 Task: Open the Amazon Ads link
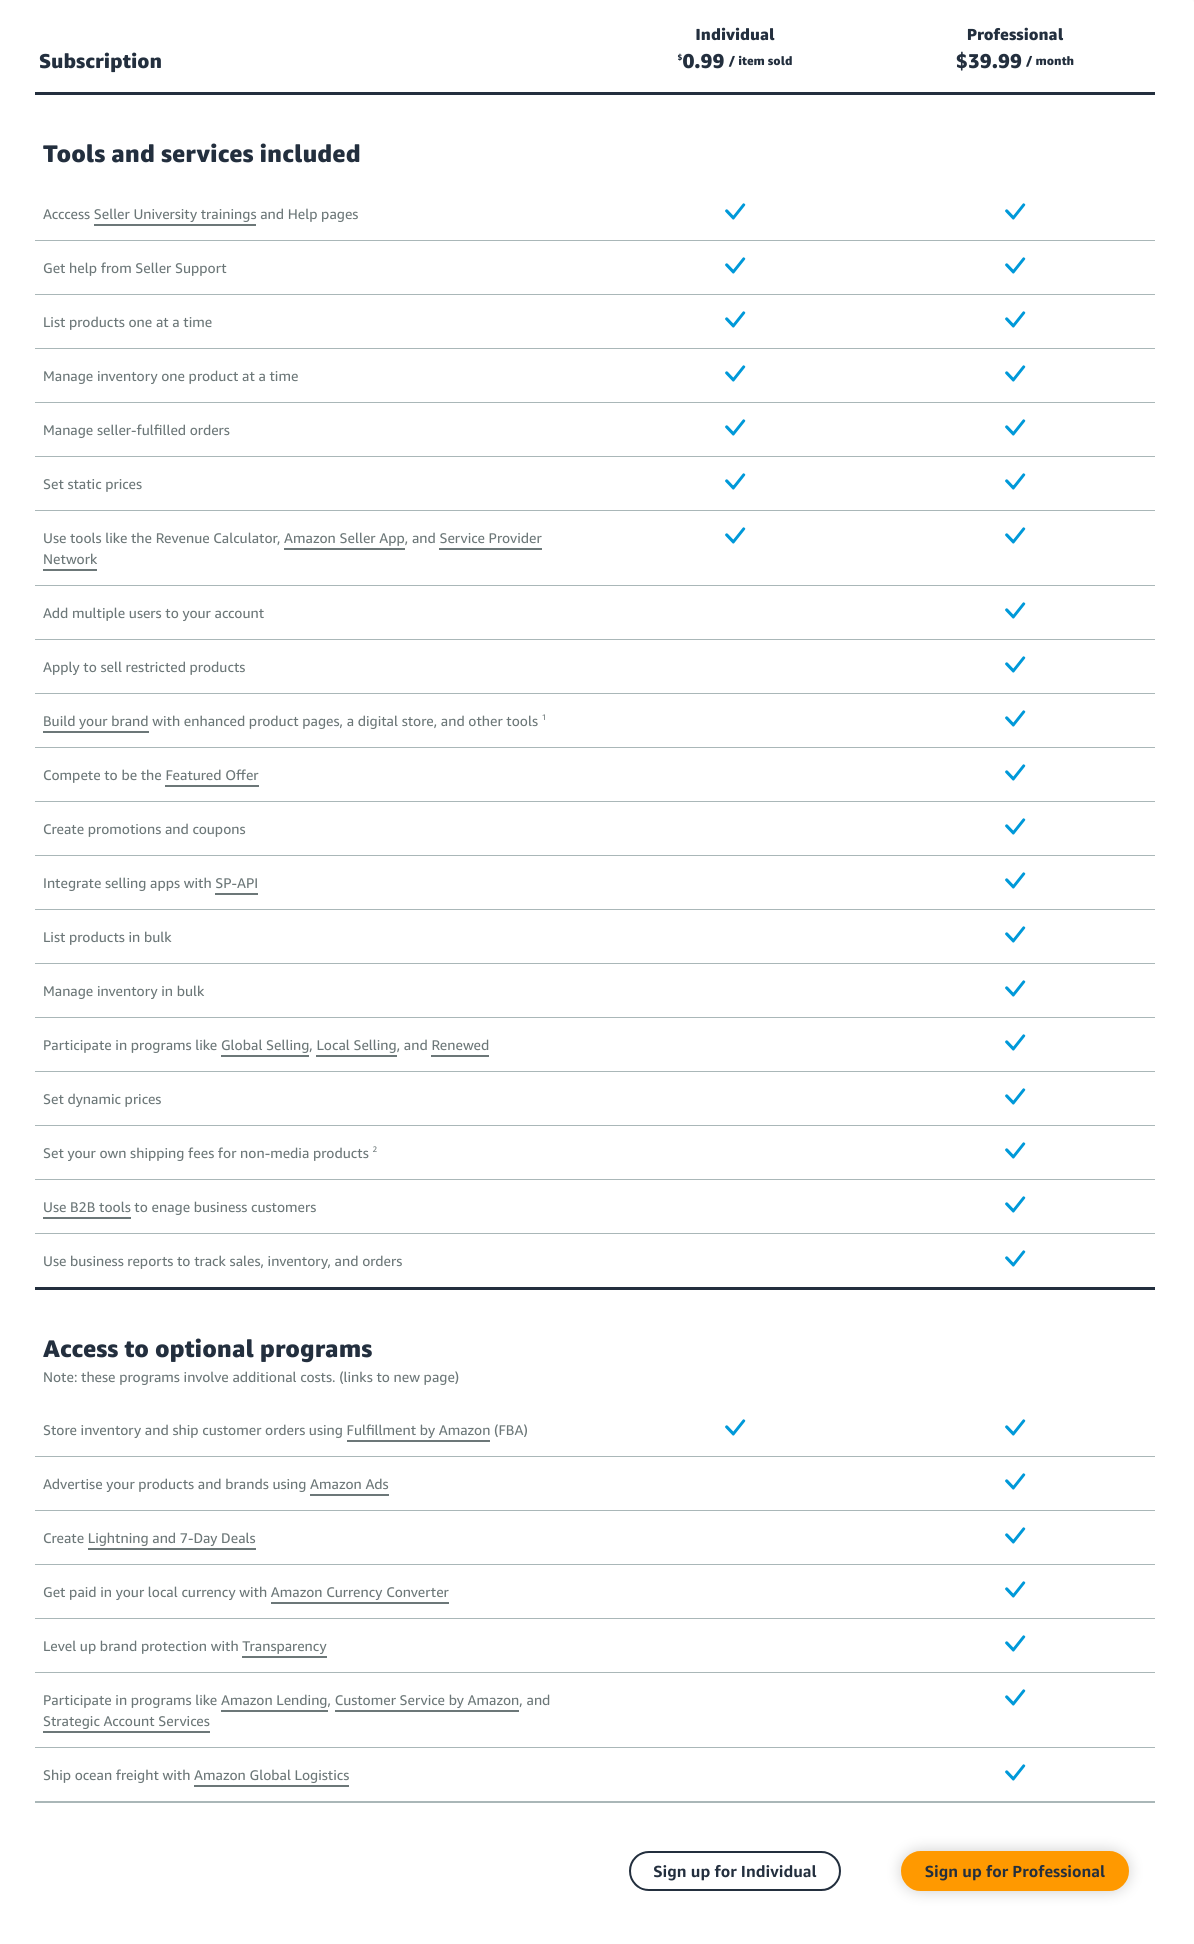(349, 1484)
